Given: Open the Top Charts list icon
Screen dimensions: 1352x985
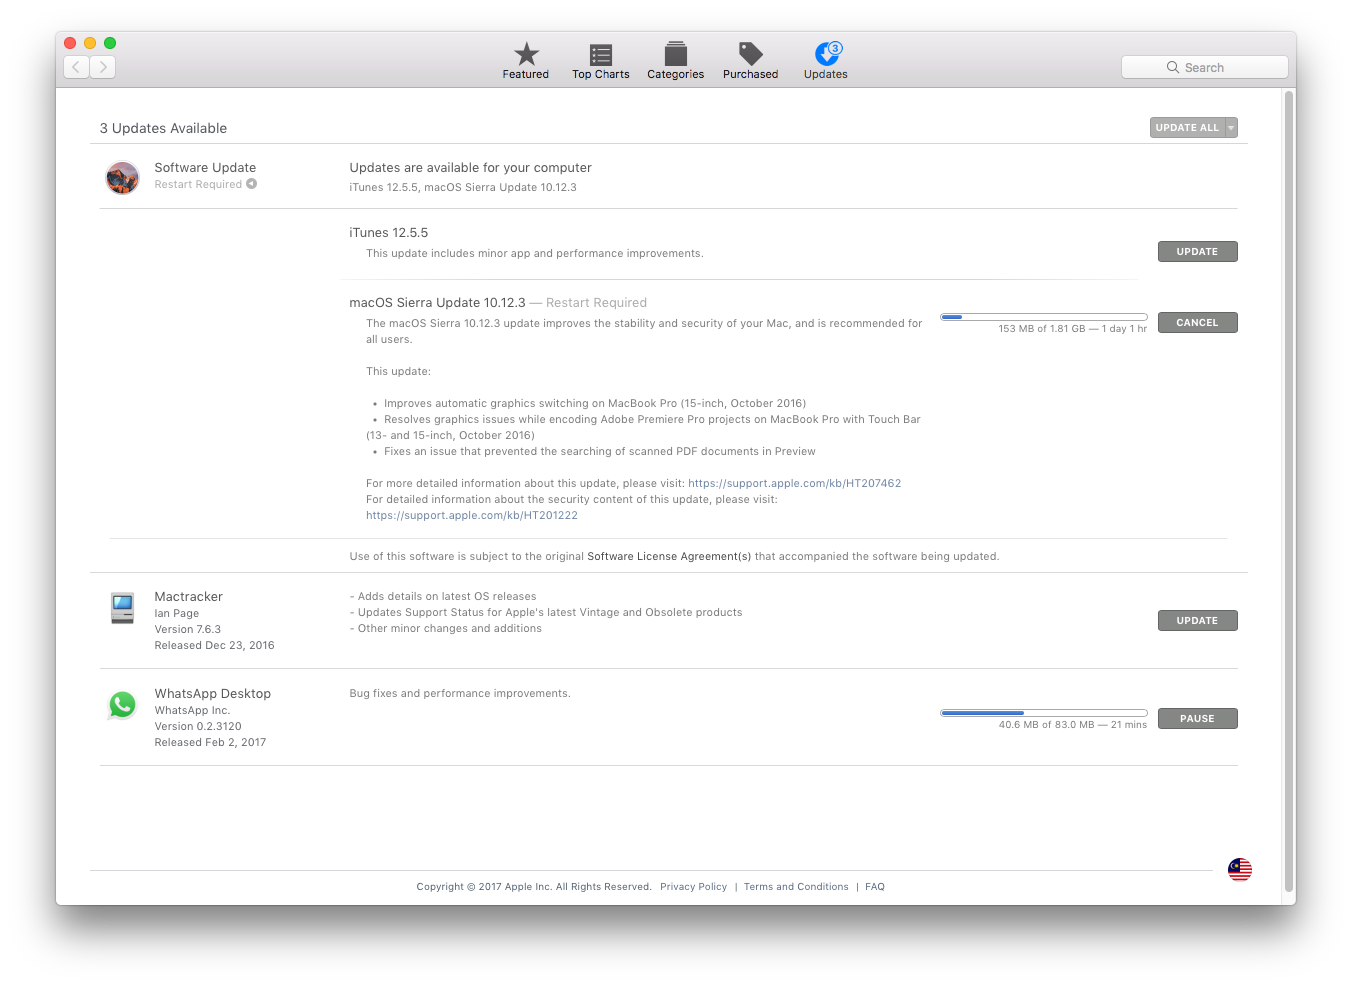Looking at the screenshot, I should (601, 54).
